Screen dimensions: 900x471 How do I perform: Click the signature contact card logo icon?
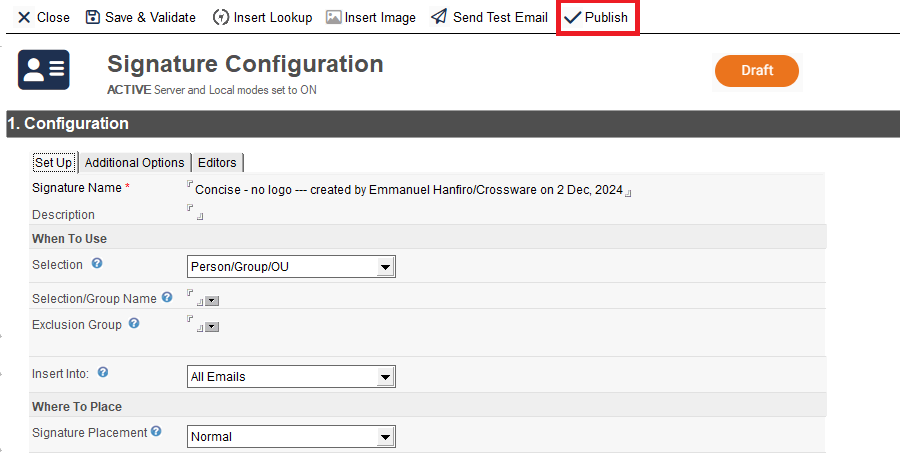(44, 70)
